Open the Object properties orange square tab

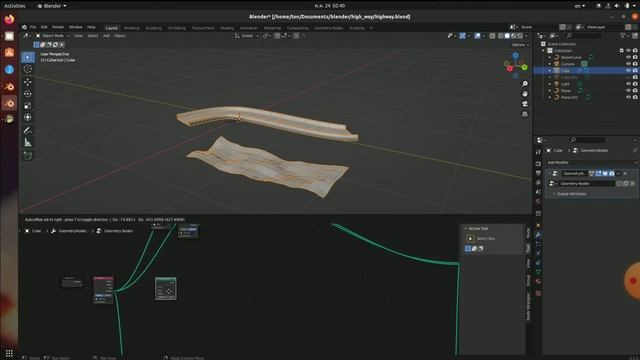[x=538, y=225]
